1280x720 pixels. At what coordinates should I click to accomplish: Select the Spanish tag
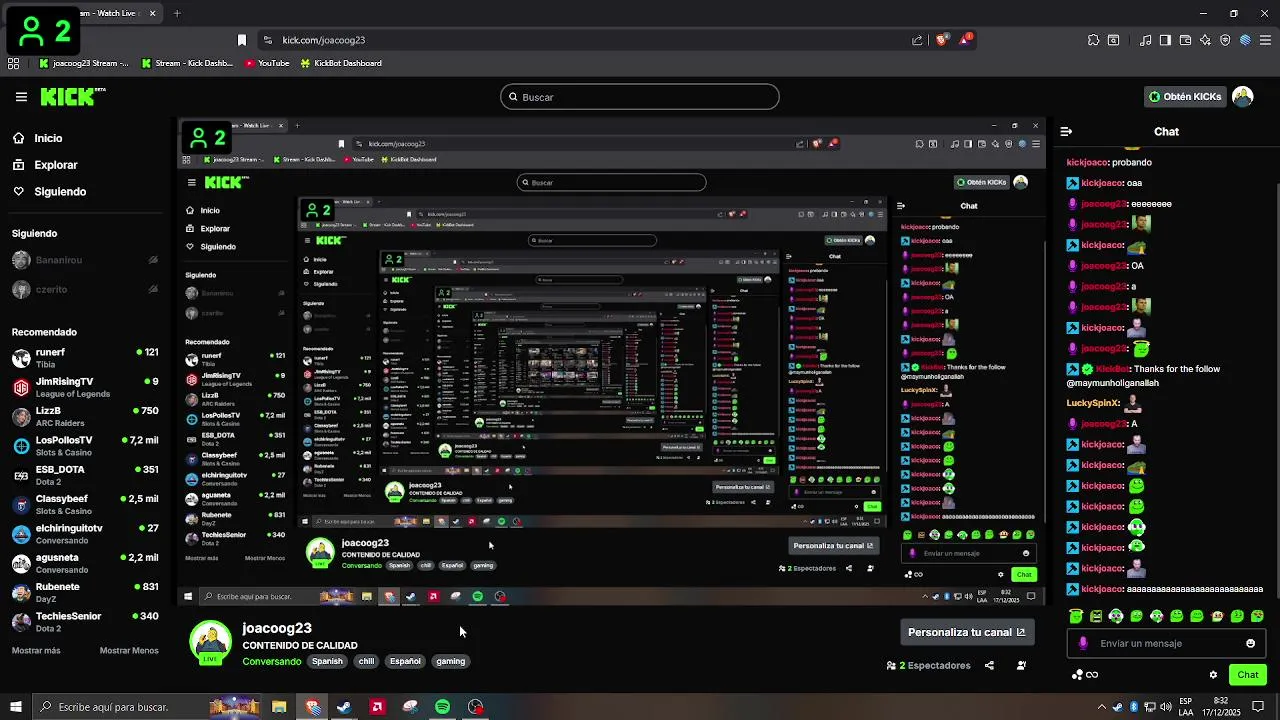tap(327, 661)
